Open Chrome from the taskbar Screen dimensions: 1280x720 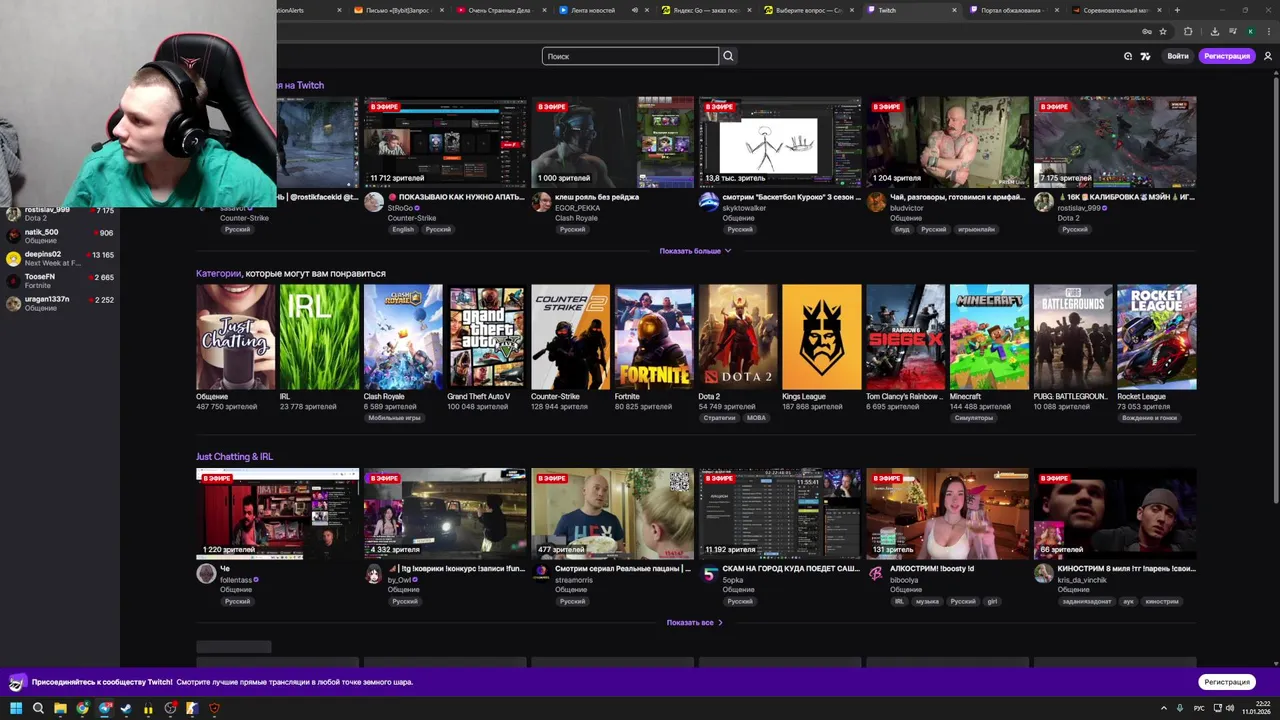point(82,708)
